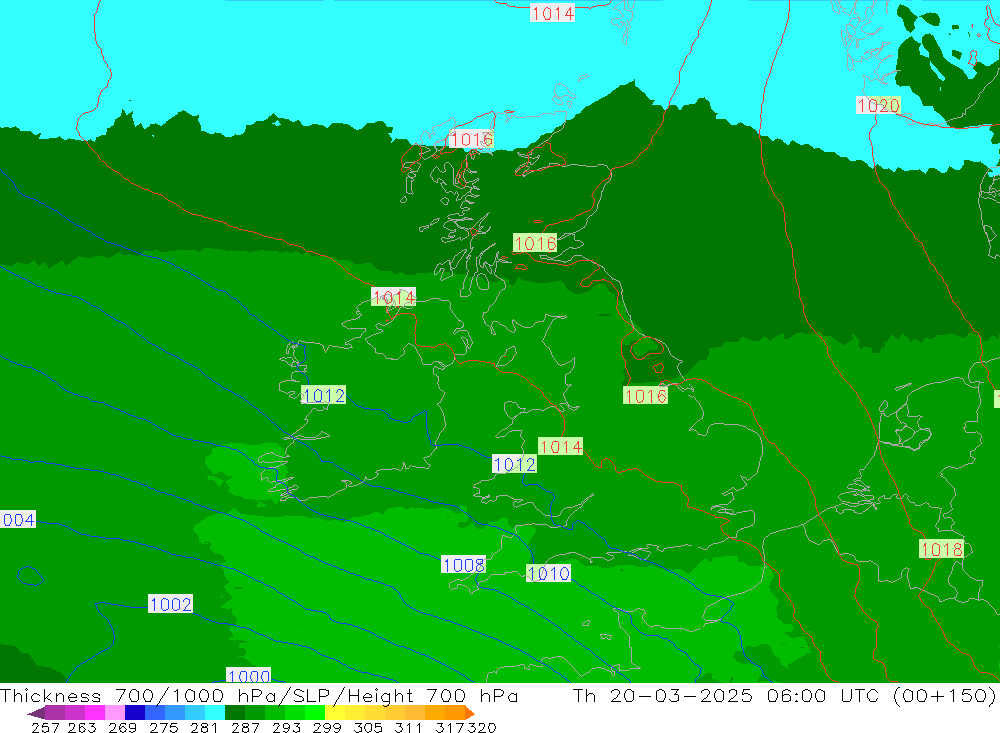The height and width of the screenshot is (733, 1000).
Task: Click legend value 269
Action: pos(122,727)
